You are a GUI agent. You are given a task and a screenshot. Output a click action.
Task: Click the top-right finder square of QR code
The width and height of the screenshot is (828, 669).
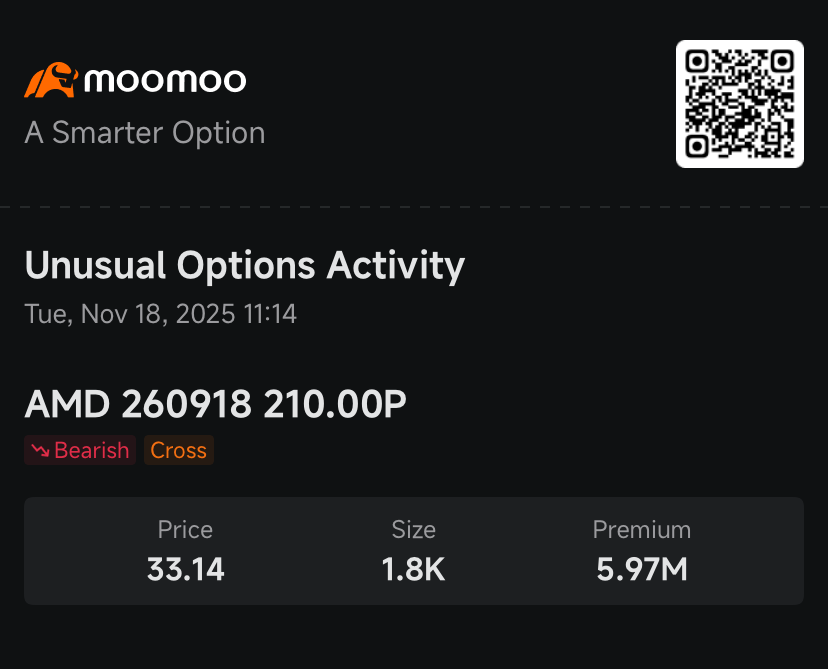point(783,61)
